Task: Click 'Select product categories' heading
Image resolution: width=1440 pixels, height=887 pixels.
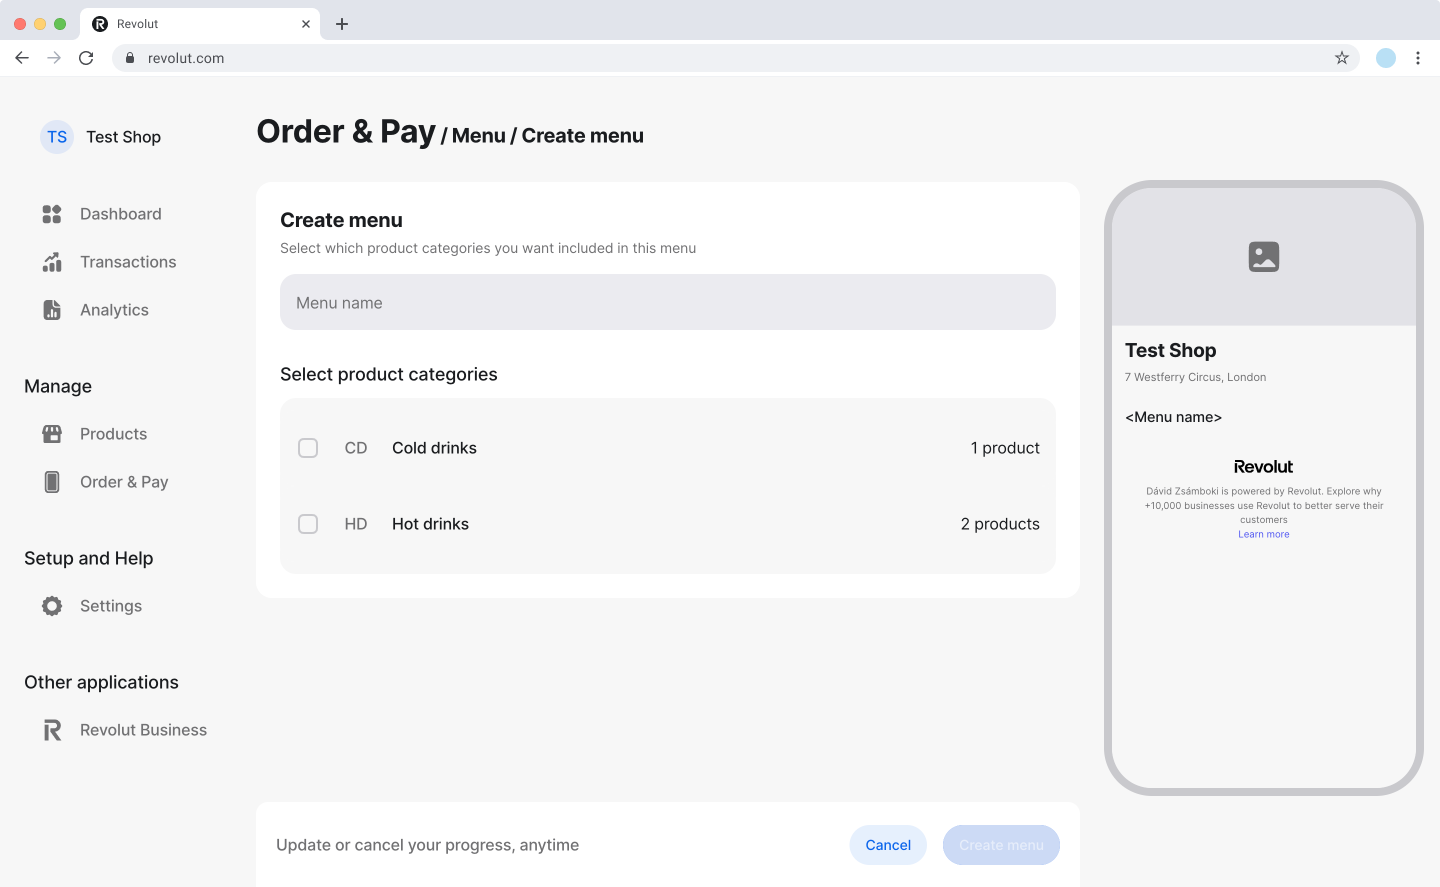Action: (388, 374)
